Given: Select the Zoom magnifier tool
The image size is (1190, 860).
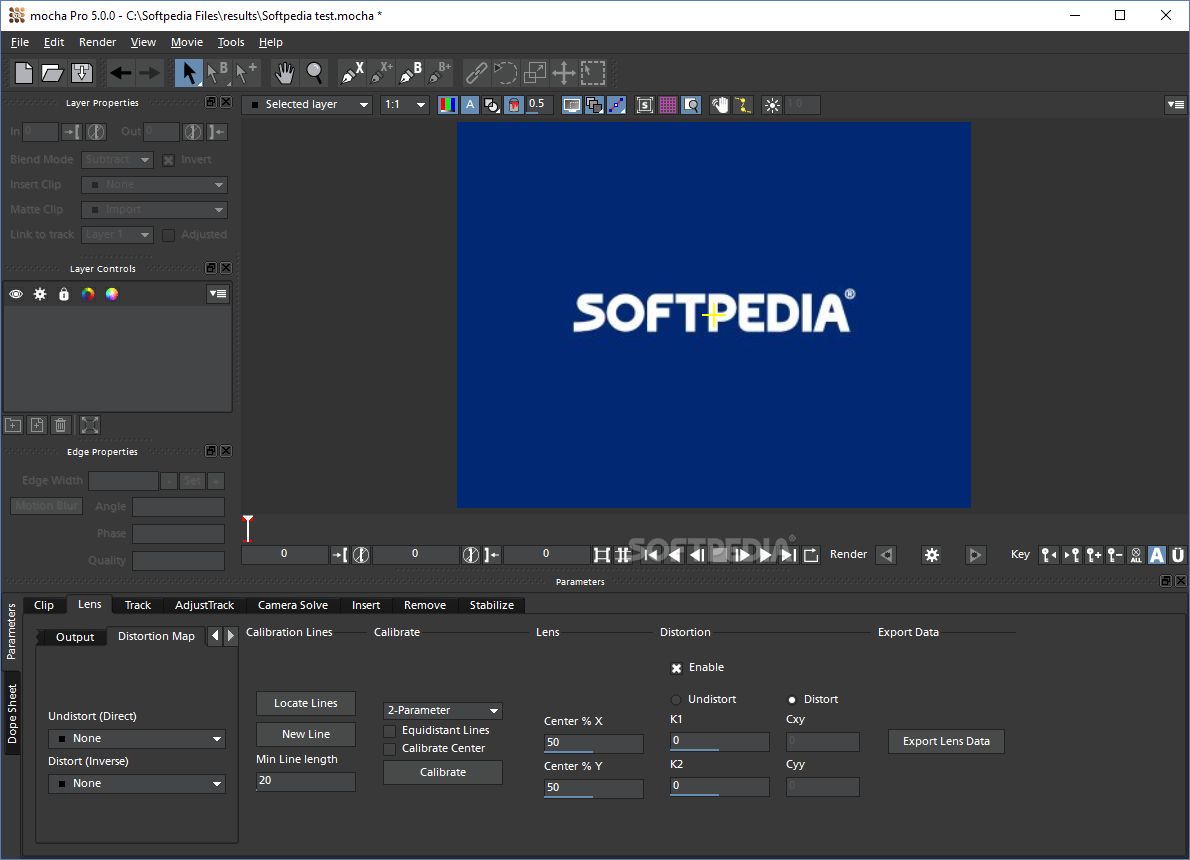Looking at the screenshot, I should click(x=314, y=73).
